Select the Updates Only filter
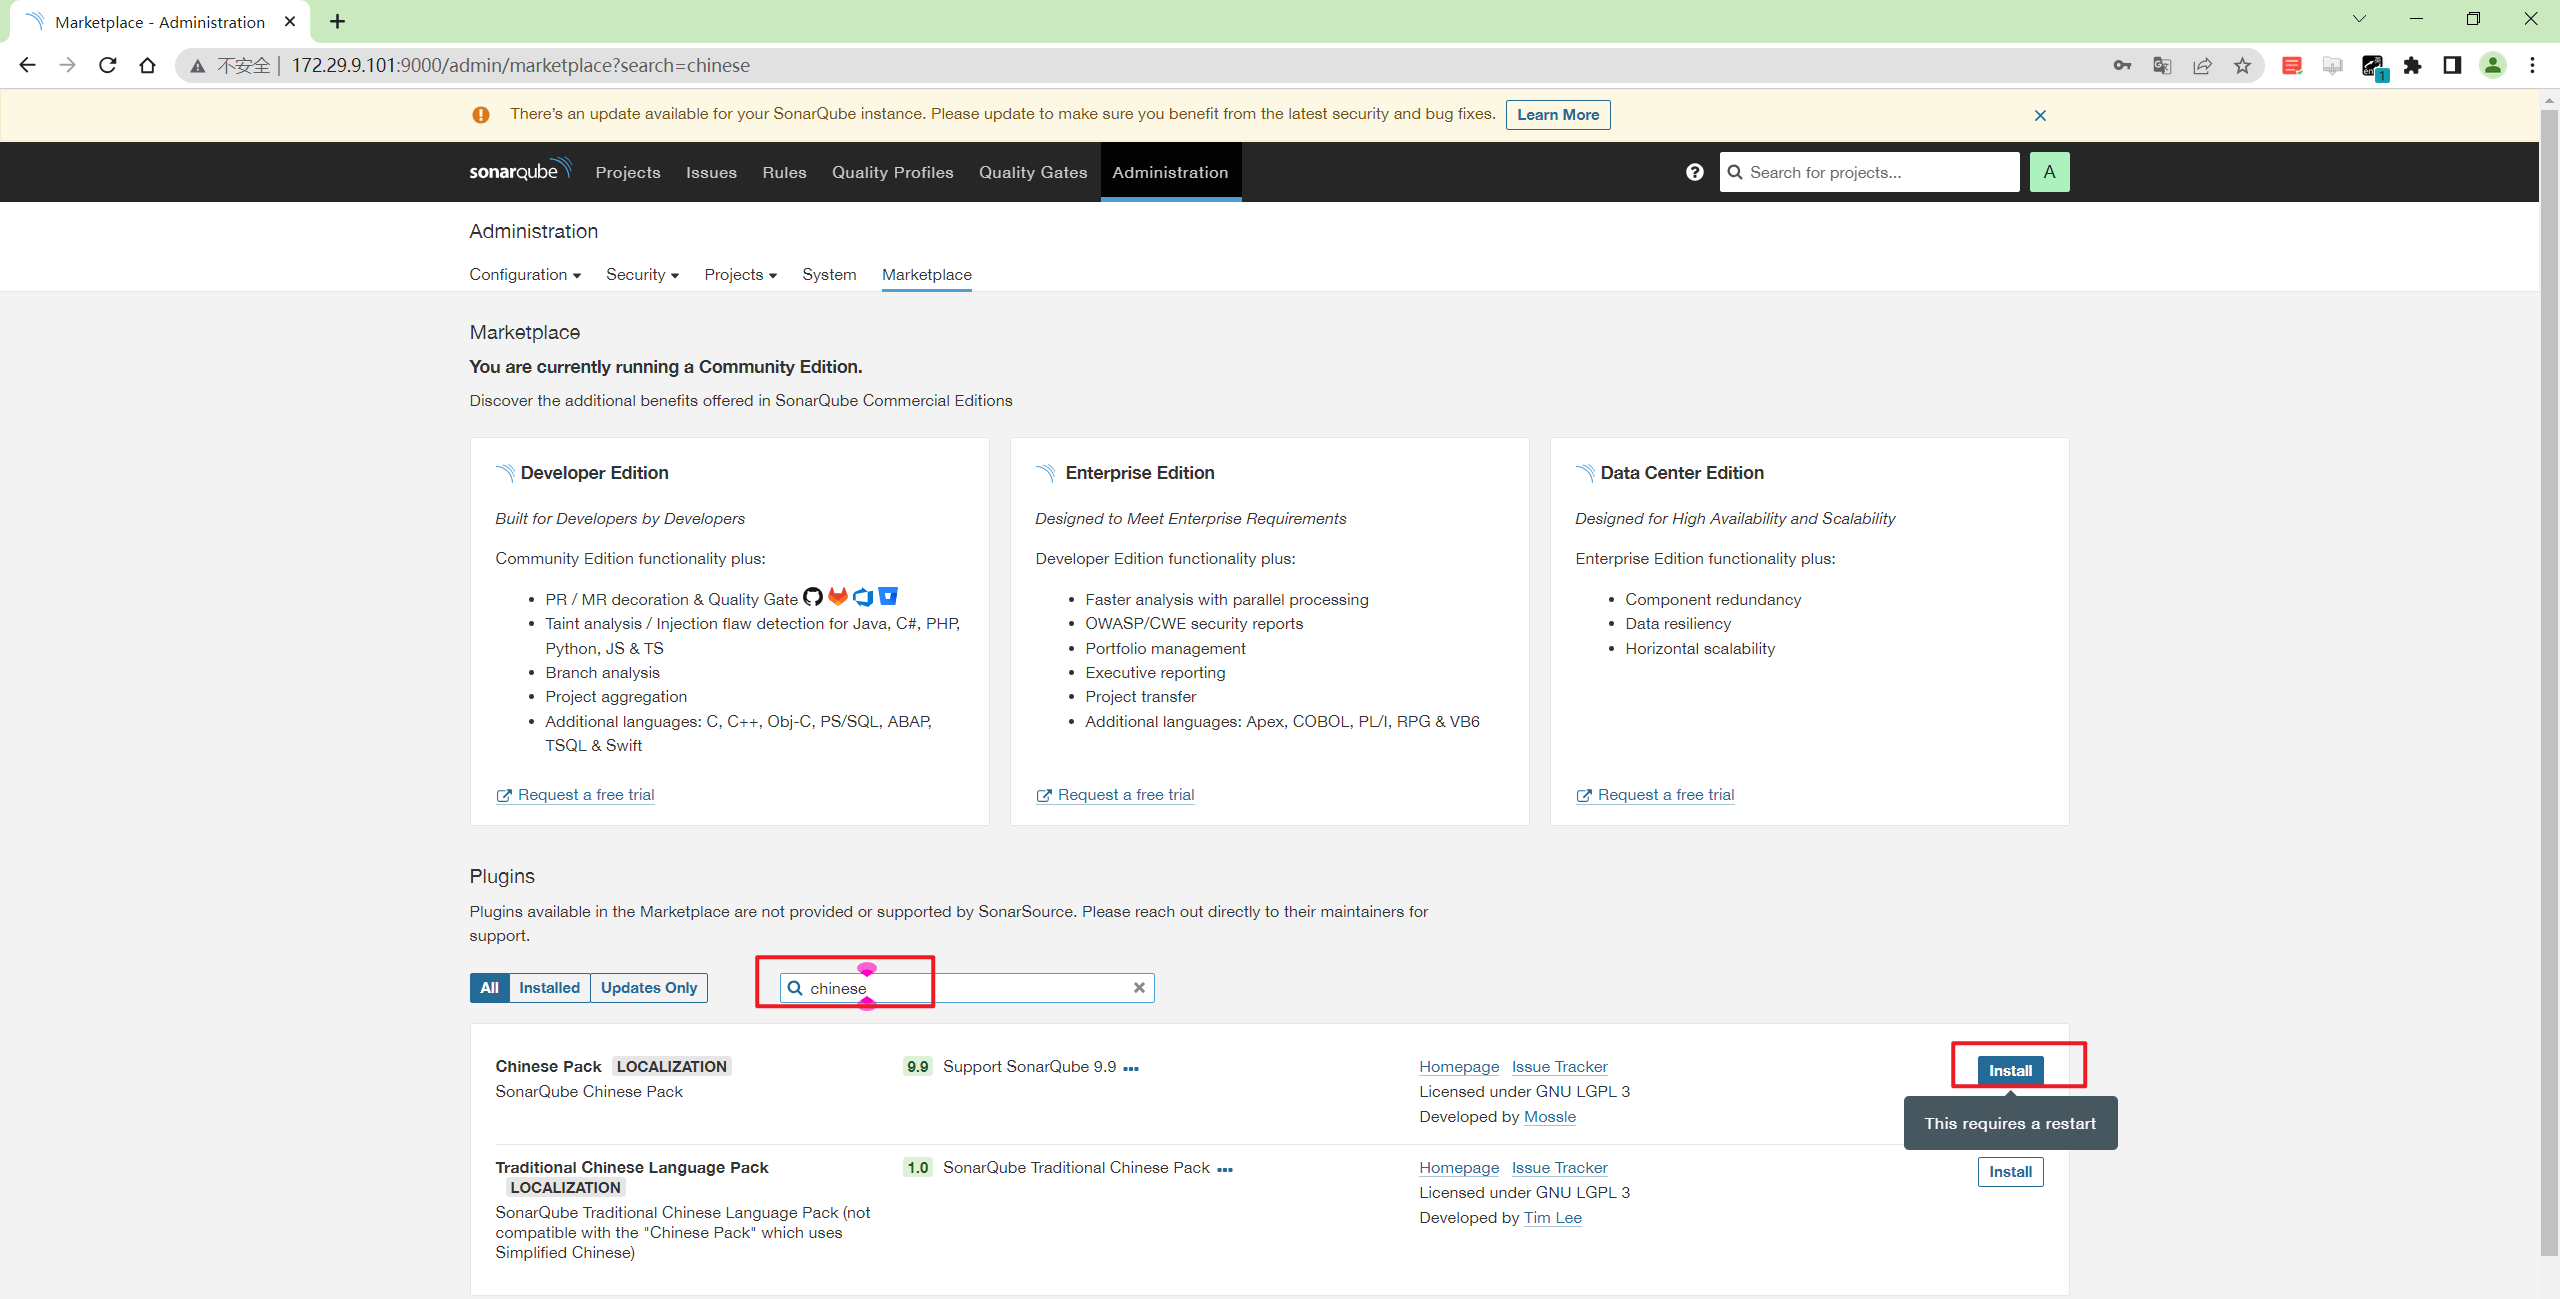 coord(649,987)
